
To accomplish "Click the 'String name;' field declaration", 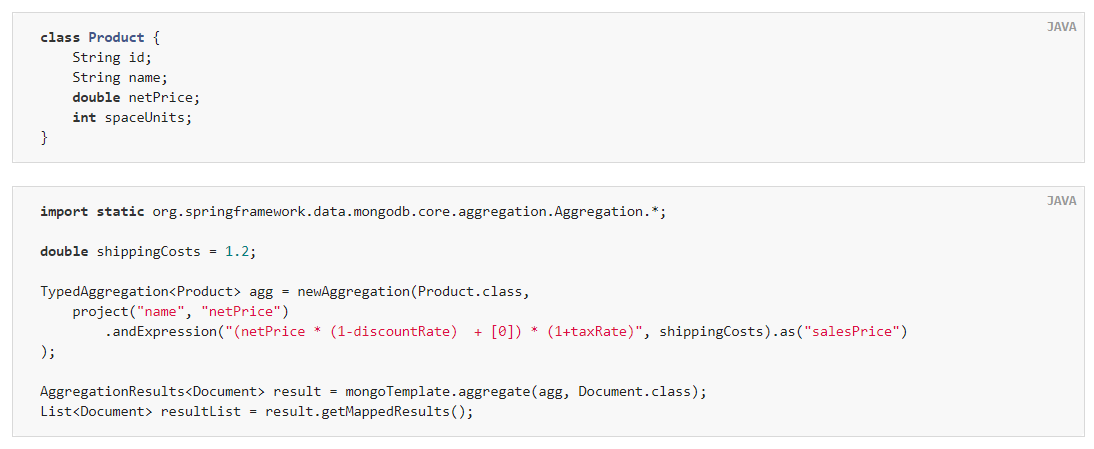I will (x=120, y=78).
